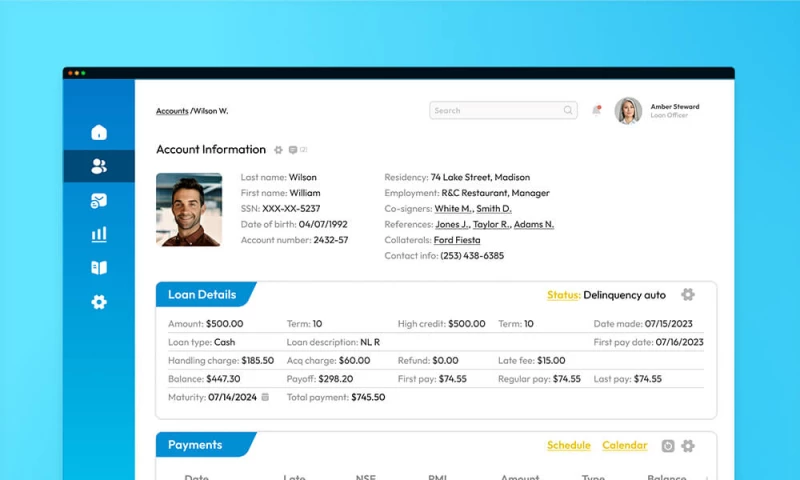Viewport: 800px width, 480px height.
Task: Click account number 2432-57
Action: click(x=331, y=240)
